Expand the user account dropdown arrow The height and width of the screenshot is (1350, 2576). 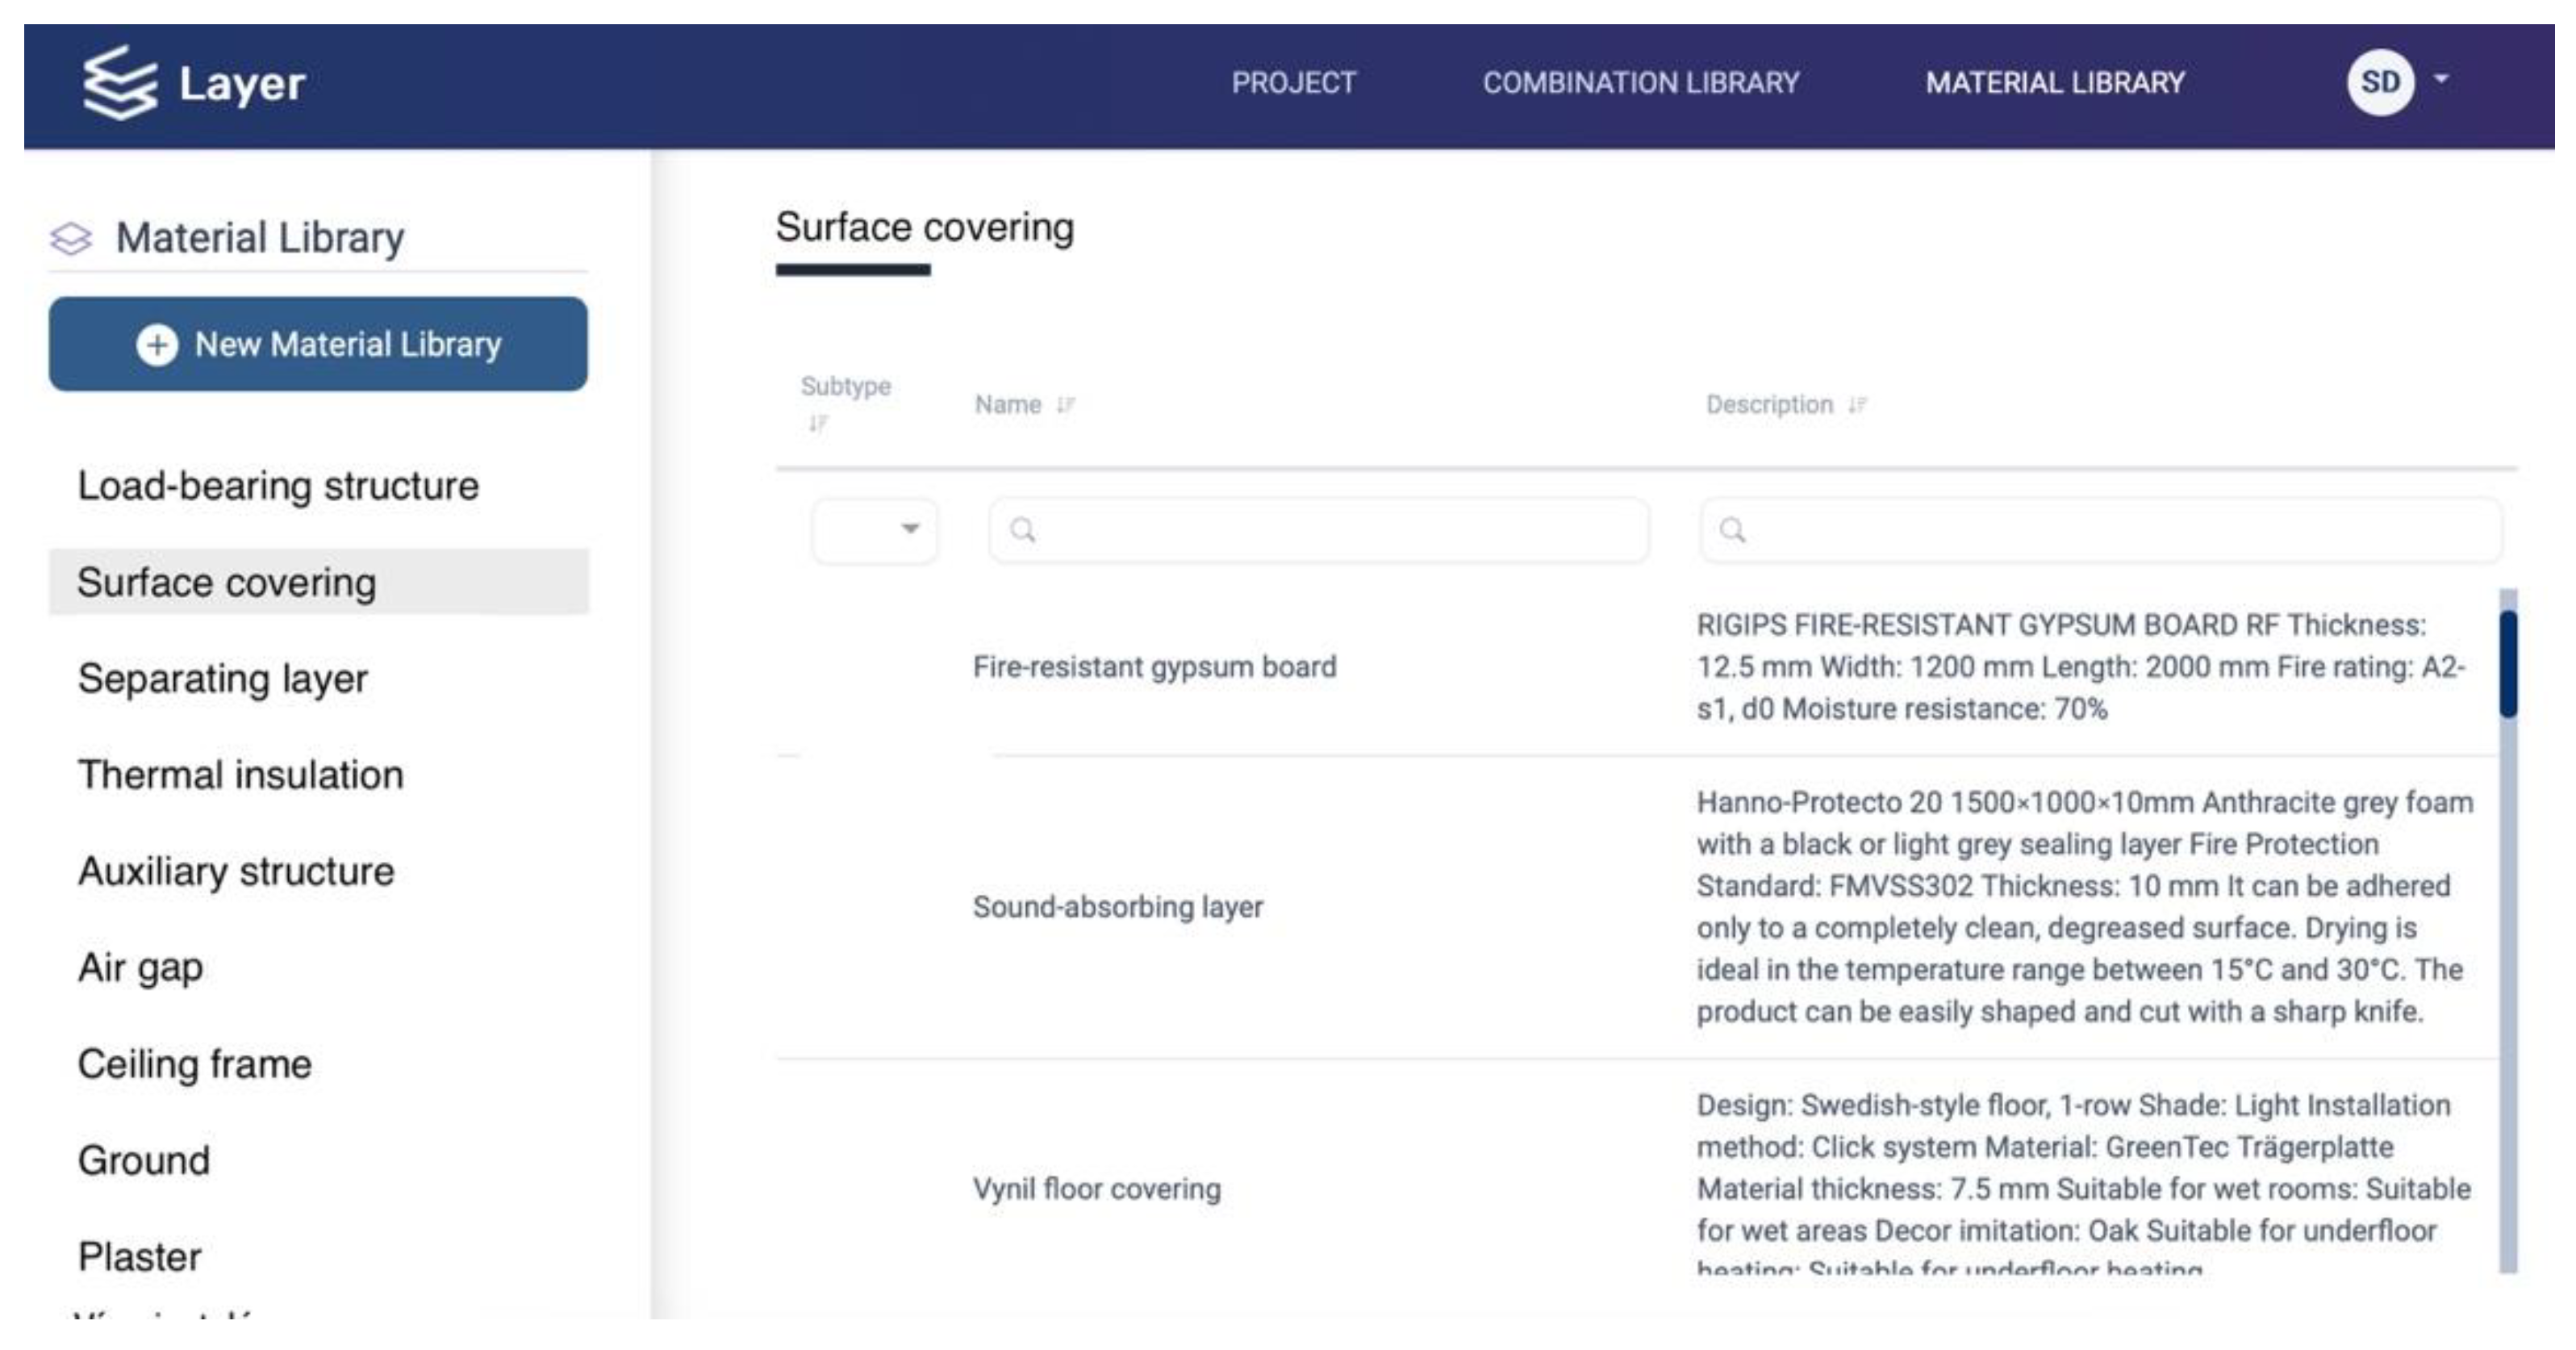2441,79
